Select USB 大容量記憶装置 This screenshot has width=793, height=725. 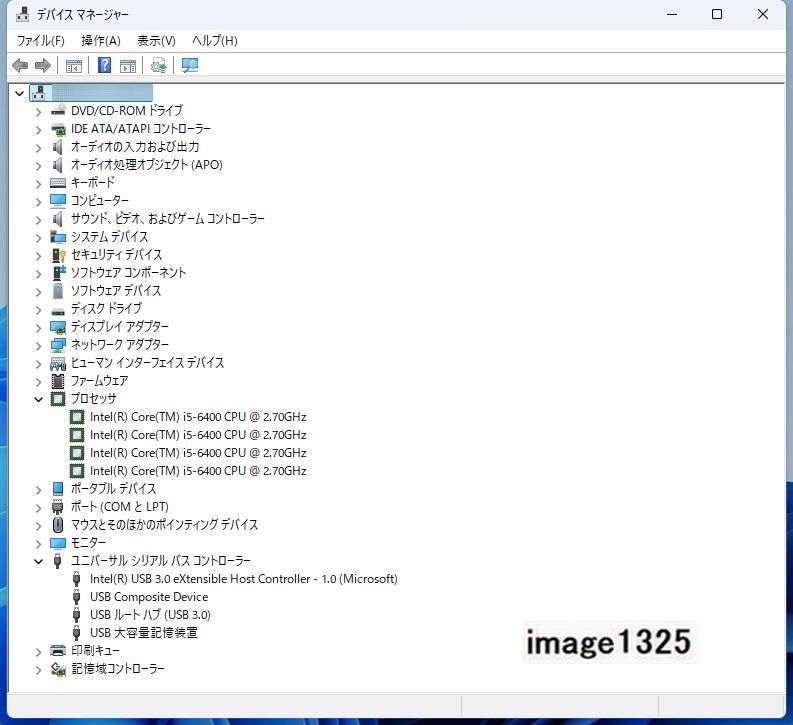coord(144,633)
